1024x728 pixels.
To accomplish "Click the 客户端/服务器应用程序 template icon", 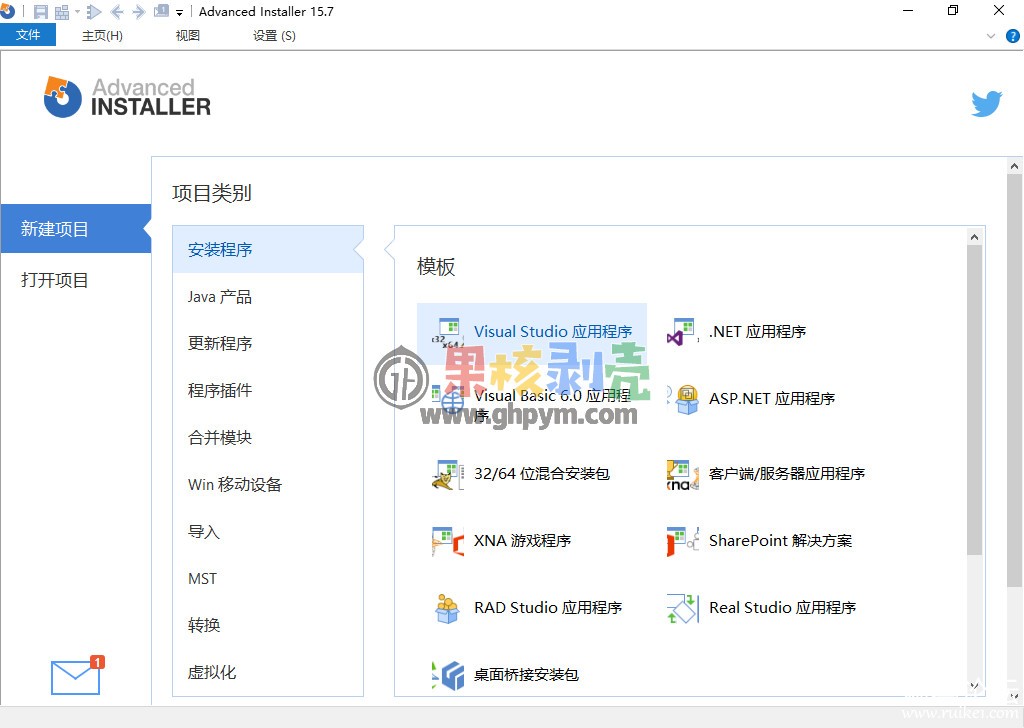I will pos(682,474).
